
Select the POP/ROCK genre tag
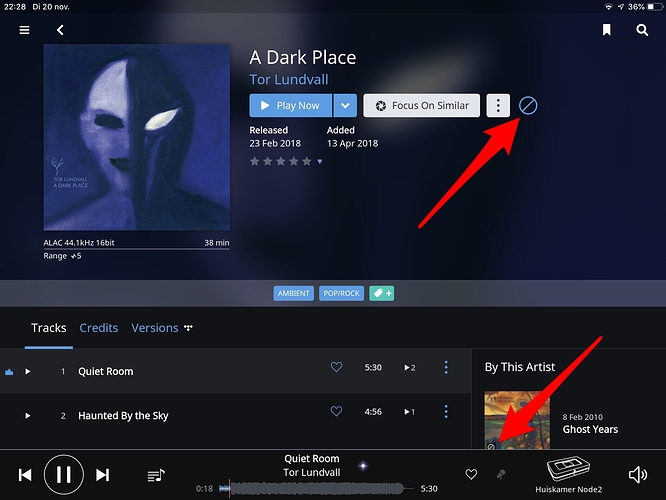pyautogui.click(x=341, y=293)
